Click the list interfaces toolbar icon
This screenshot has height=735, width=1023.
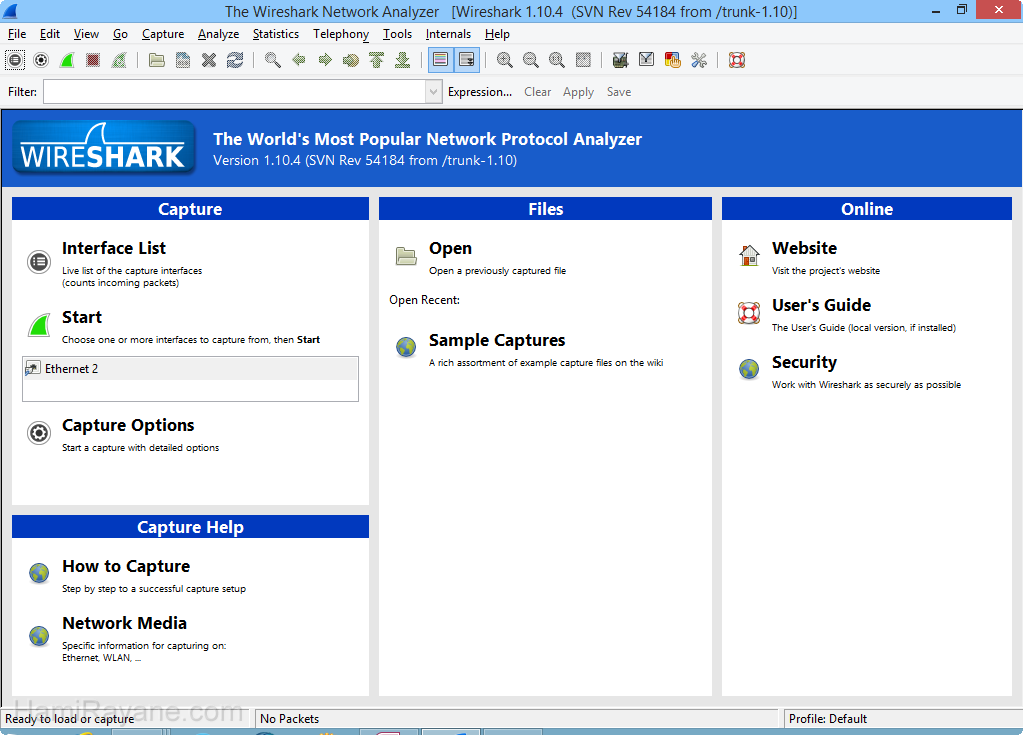(15, 60)
